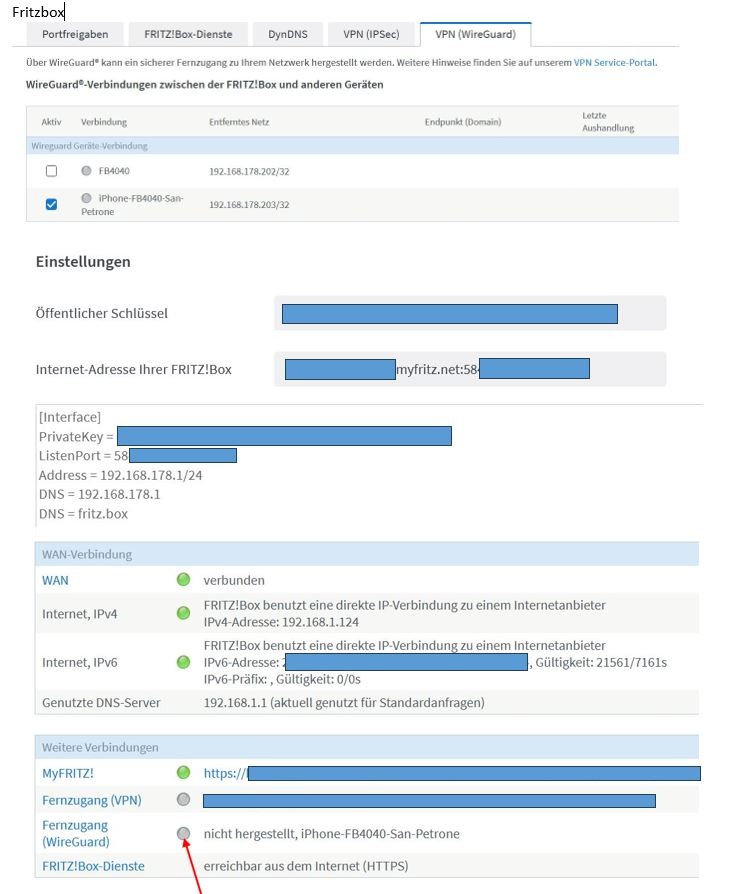Click the green Internet IPv4 status dot
The height and width of the screenshot is (894, 749).
[183, 613]
